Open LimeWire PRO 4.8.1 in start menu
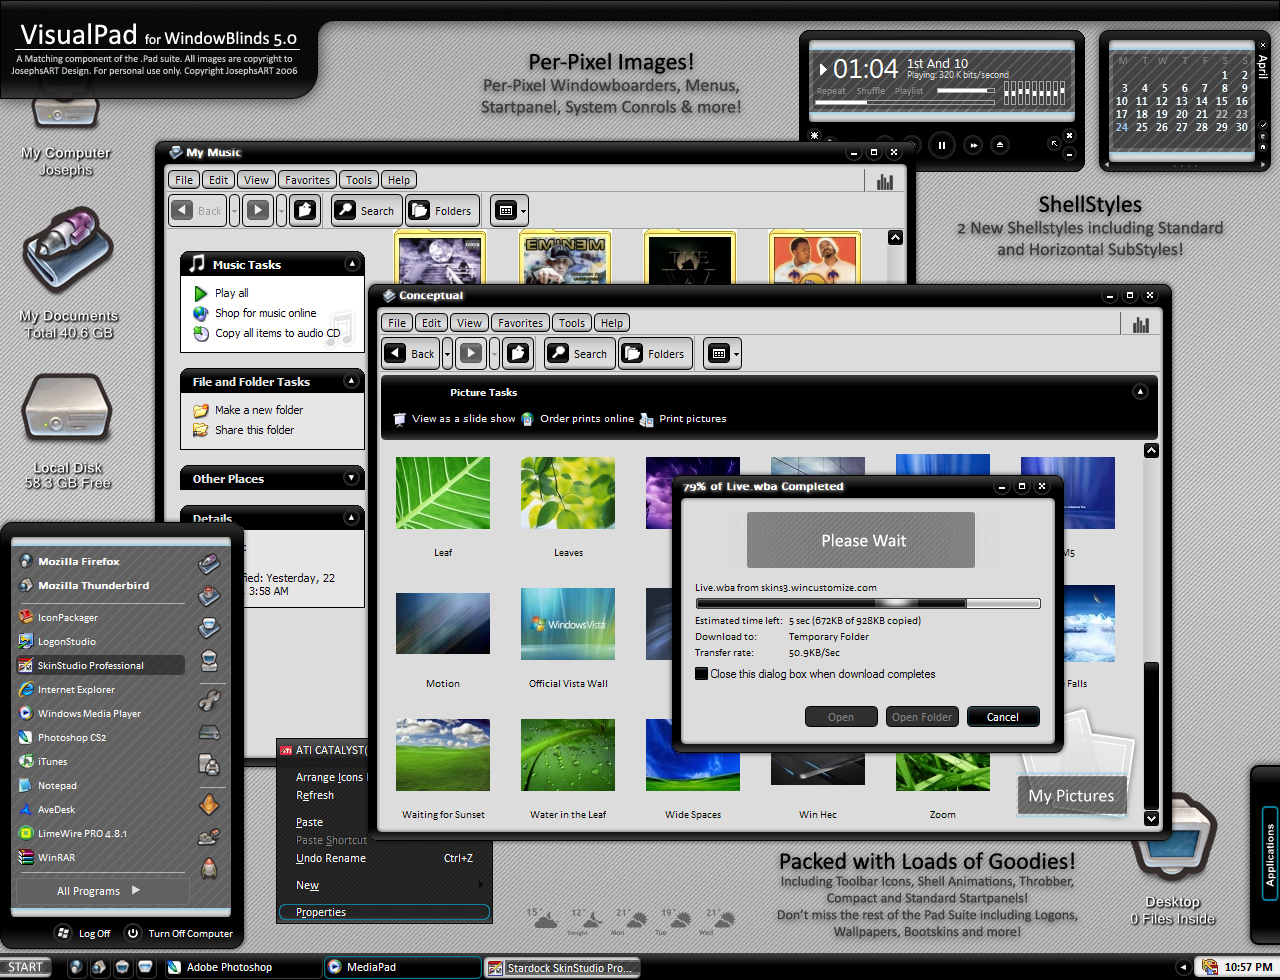 (72, 834)
